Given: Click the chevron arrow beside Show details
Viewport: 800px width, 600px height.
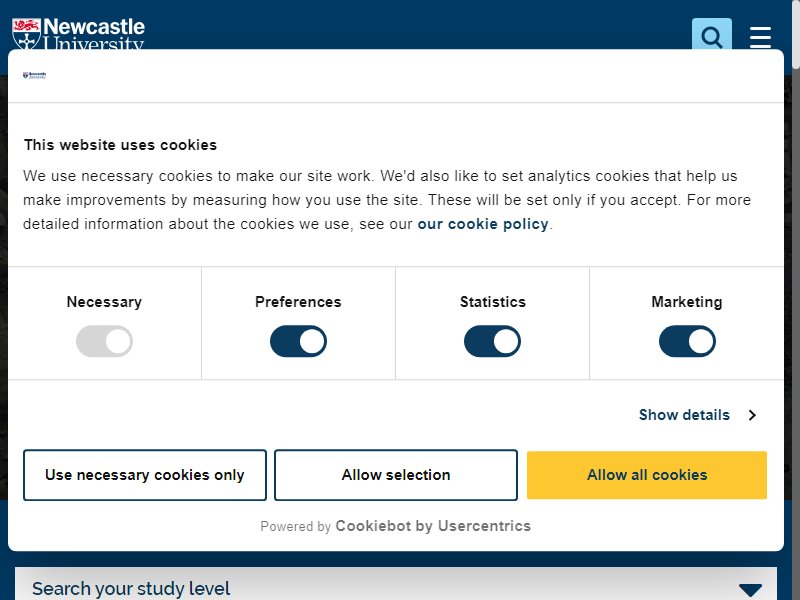Looking at the screenshot, I should pyautogui.click(x=752, y=415).
